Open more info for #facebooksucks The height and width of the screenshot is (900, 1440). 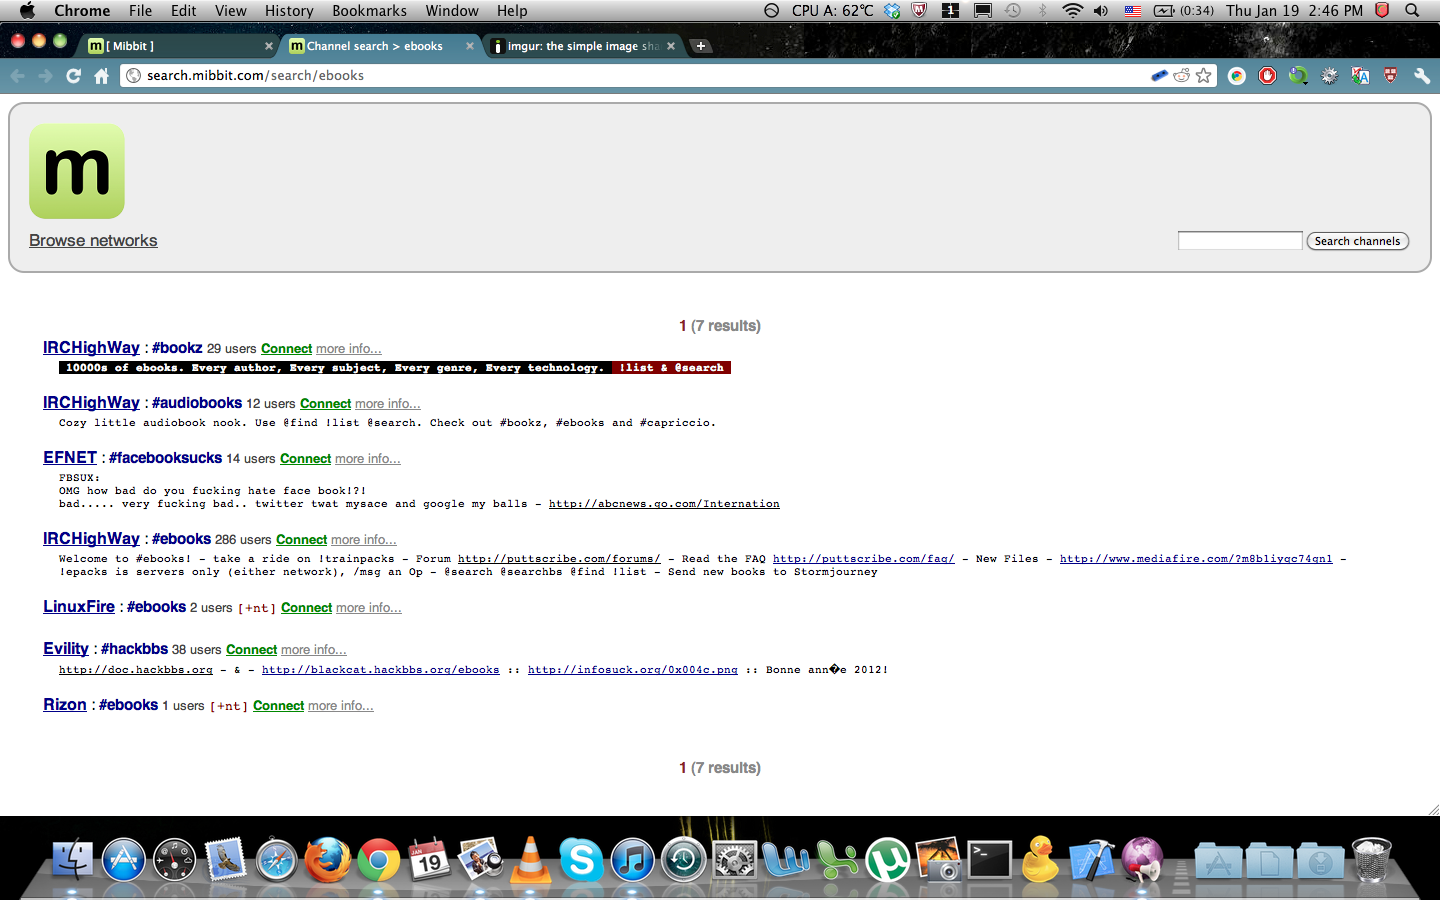click(x=368, y=459)
